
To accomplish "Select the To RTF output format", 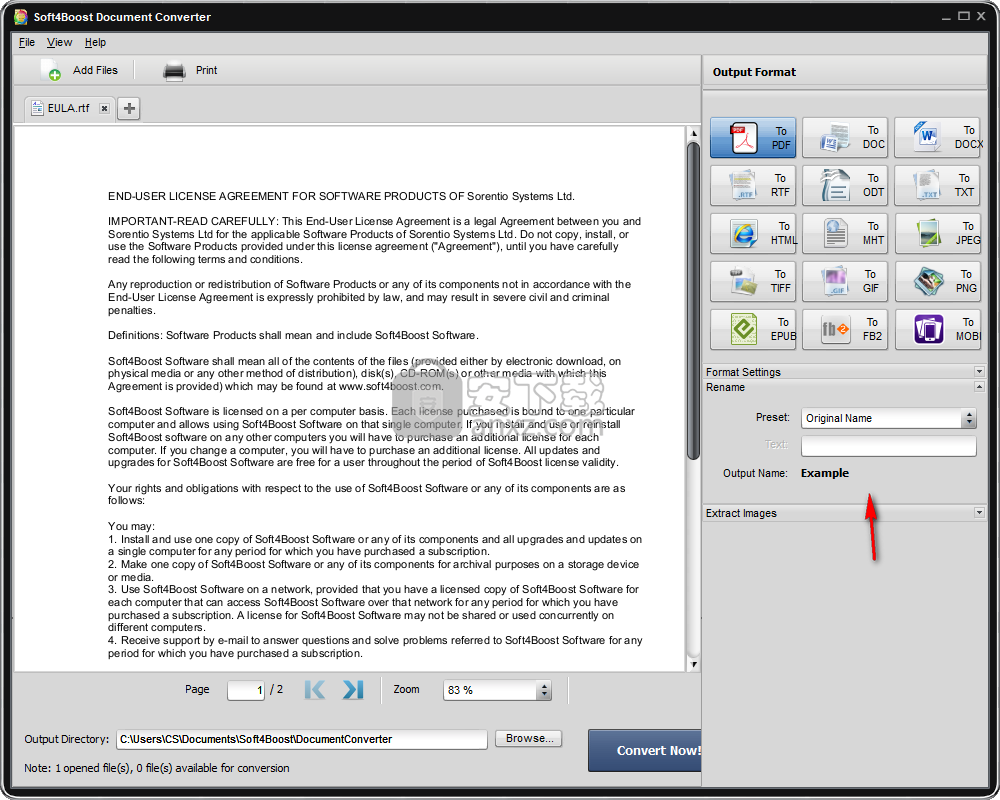I will [x=753, y=186].
